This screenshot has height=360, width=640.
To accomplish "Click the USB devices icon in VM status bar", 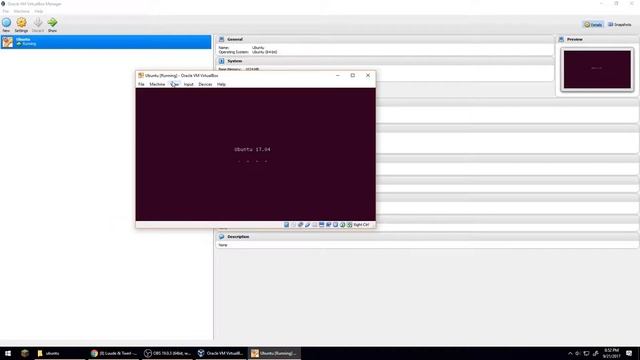I will point(307,225).
